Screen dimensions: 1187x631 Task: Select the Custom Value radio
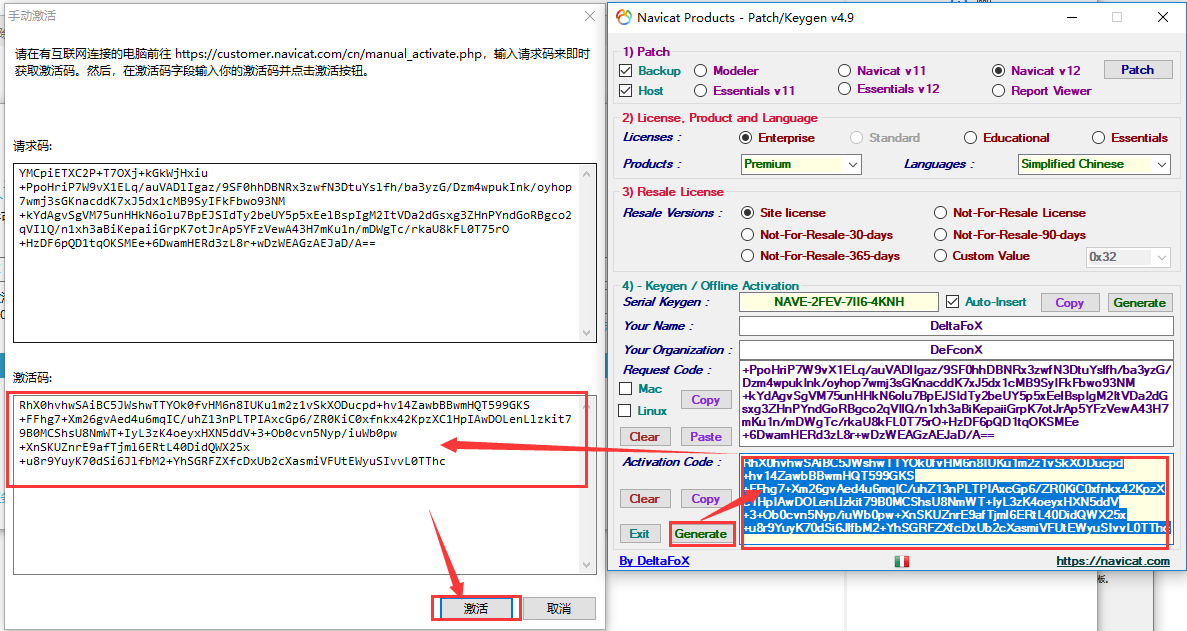click(x=940, y=256)
